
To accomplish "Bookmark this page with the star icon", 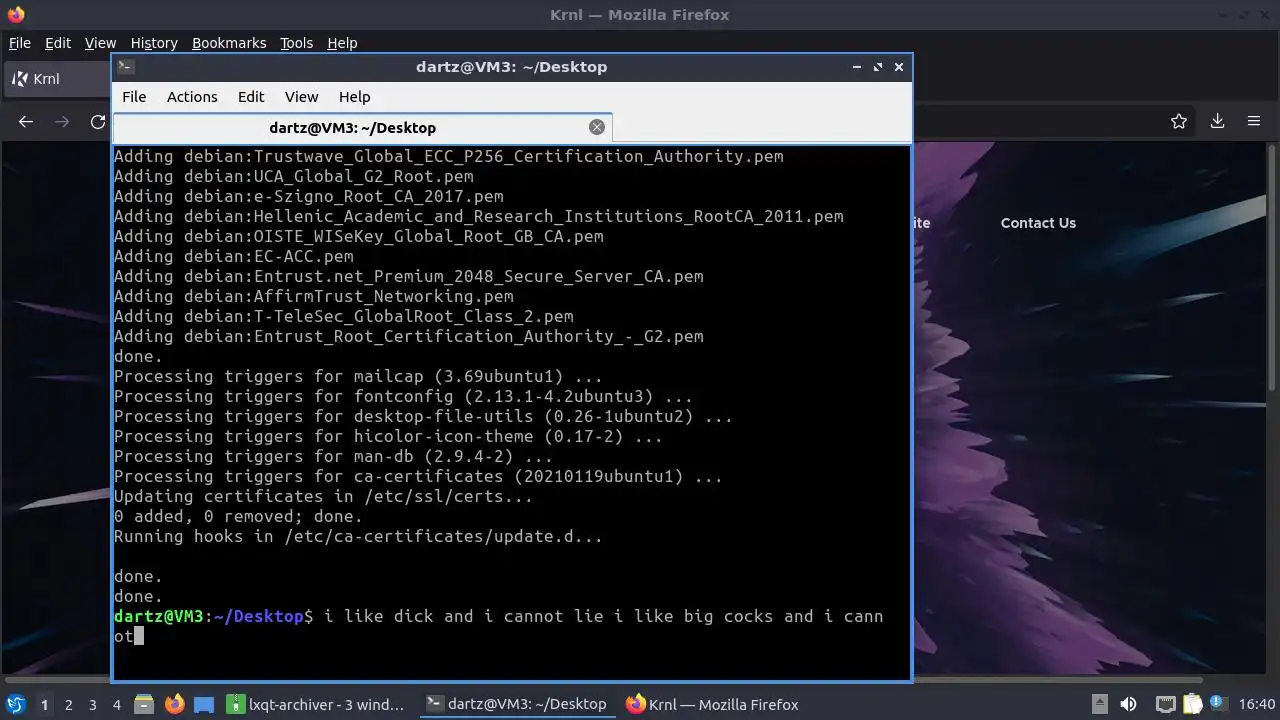I will pyautogui.click(x=1179, y=121).
